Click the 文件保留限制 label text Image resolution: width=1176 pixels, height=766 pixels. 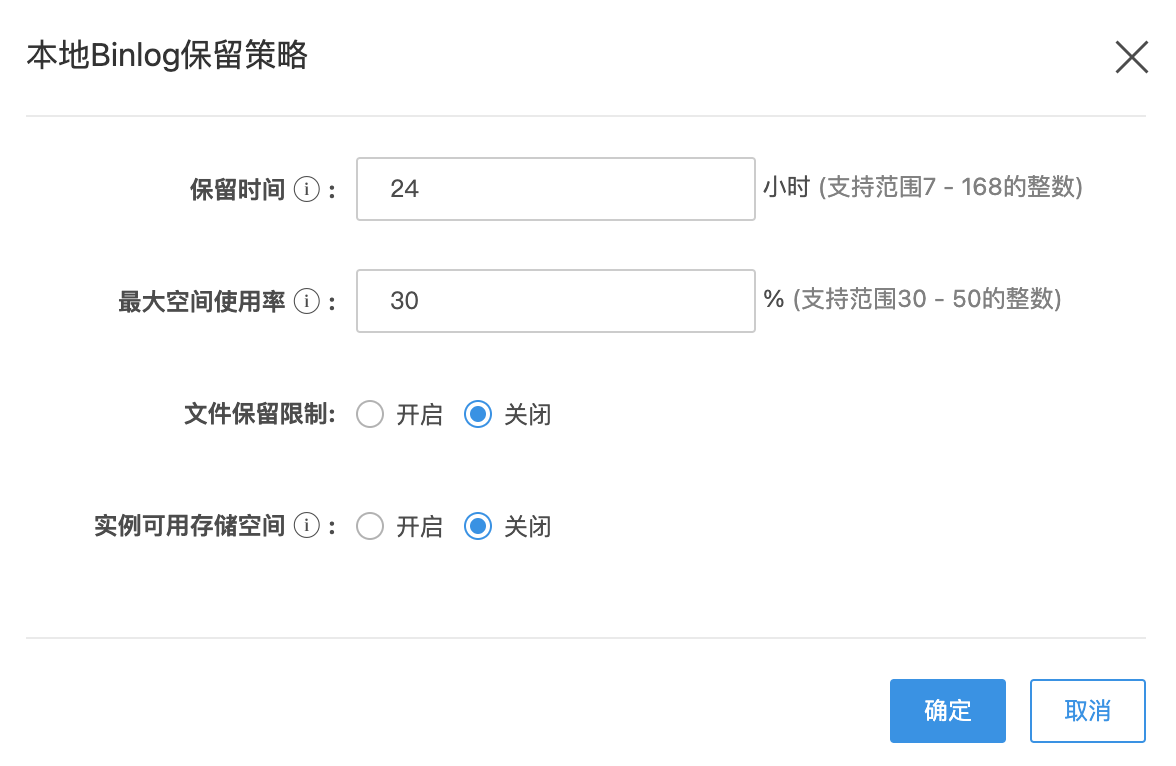pyautogui.click(x=258, y=414)
